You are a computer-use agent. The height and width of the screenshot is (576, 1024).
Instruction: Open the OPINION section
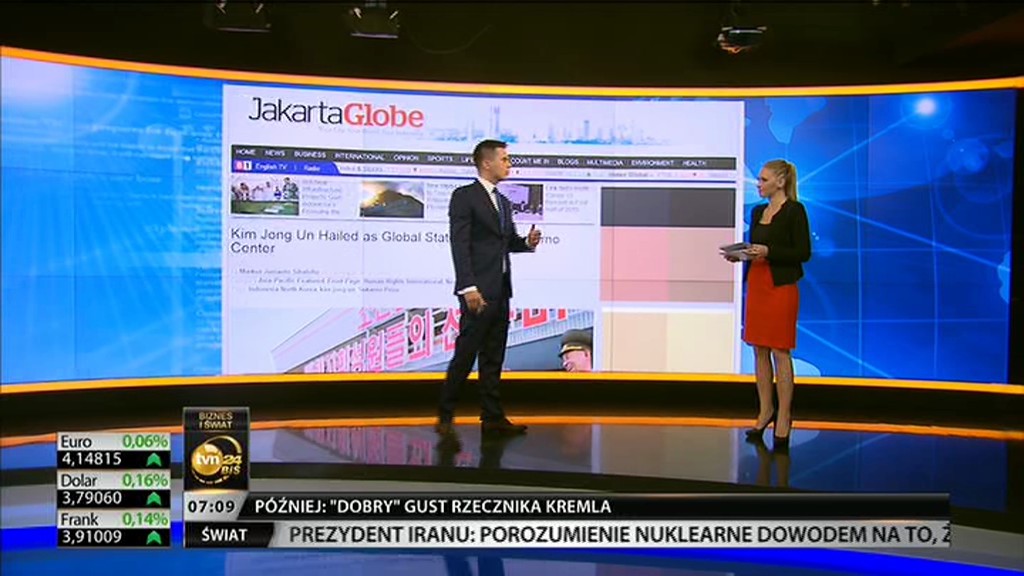click(406, 158)
